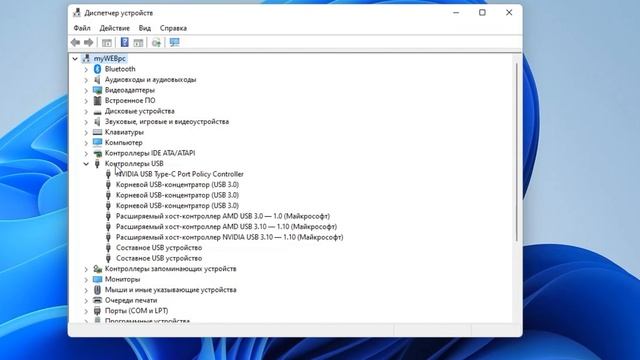The width and height of the screenshot is (640, 360).
Task: Select the first Корневой USB-концентратор (USB 3.0)
Action: tap(178, 184)
